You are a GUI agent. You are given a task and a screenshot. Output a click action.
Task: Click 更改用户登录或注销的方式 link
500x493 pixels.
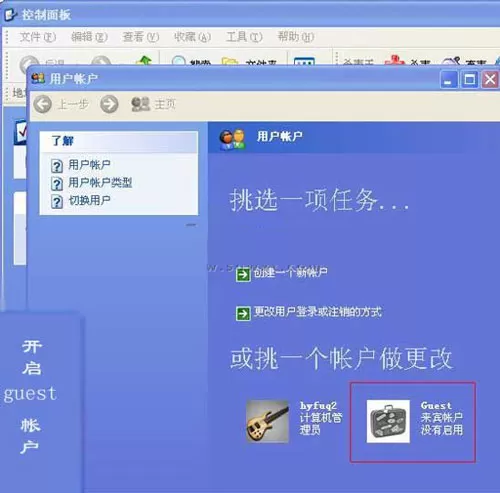(318, 312)
